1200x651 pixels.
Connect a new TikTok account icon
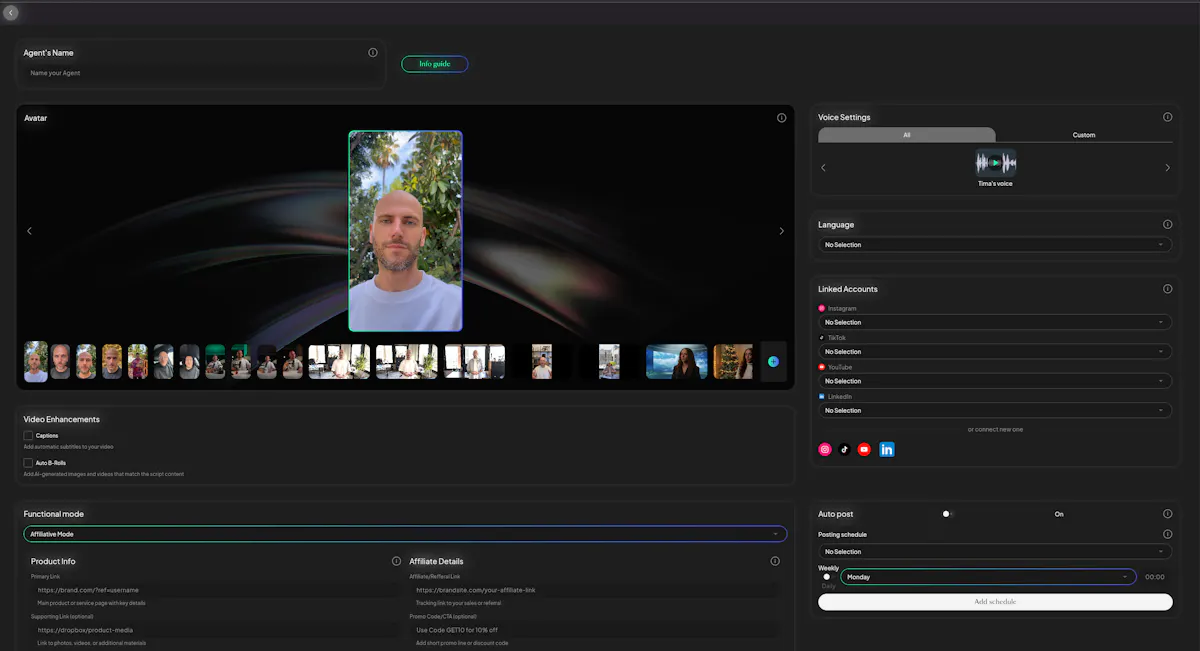845,449
